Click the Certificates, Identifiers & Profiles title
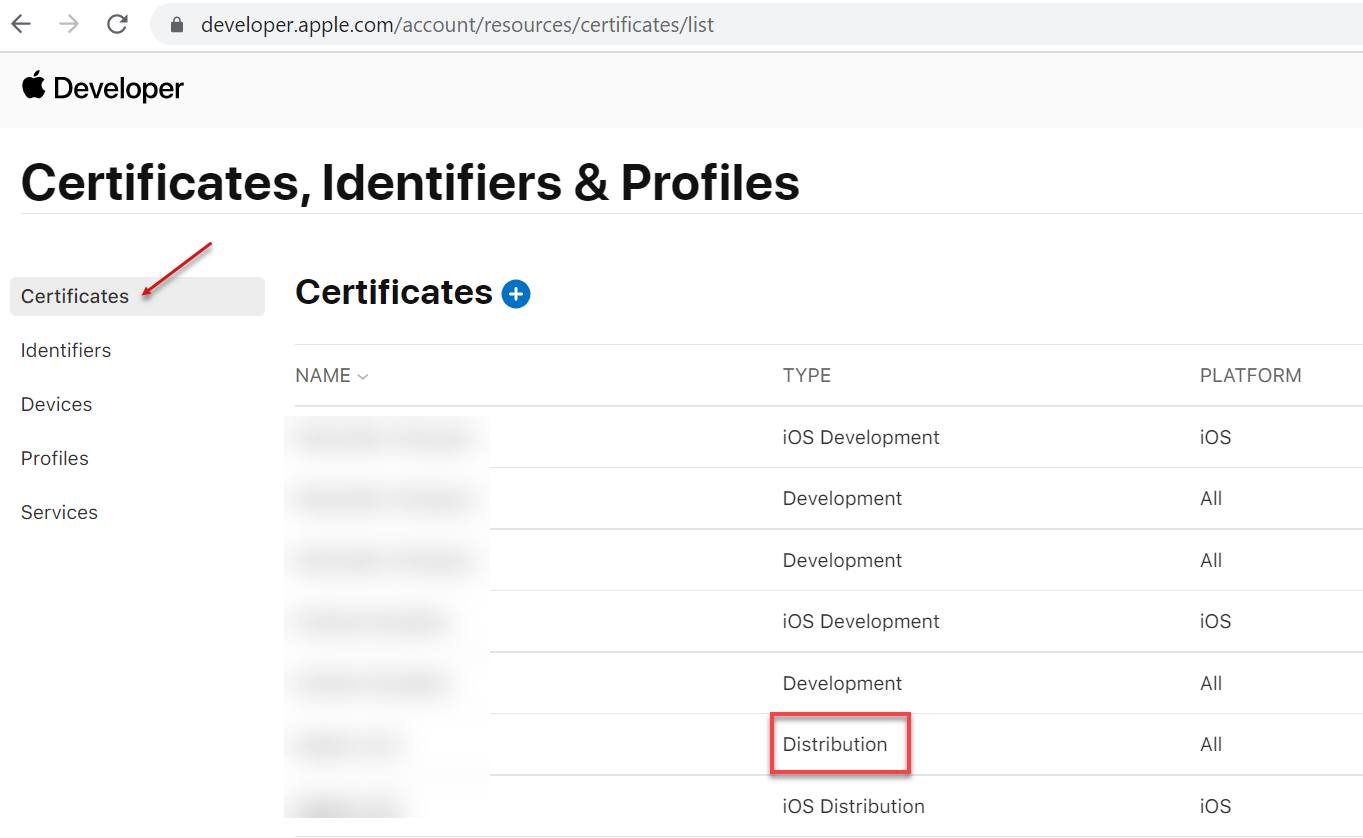Screen dimensions: 1363x838 (x=410, y=183)
